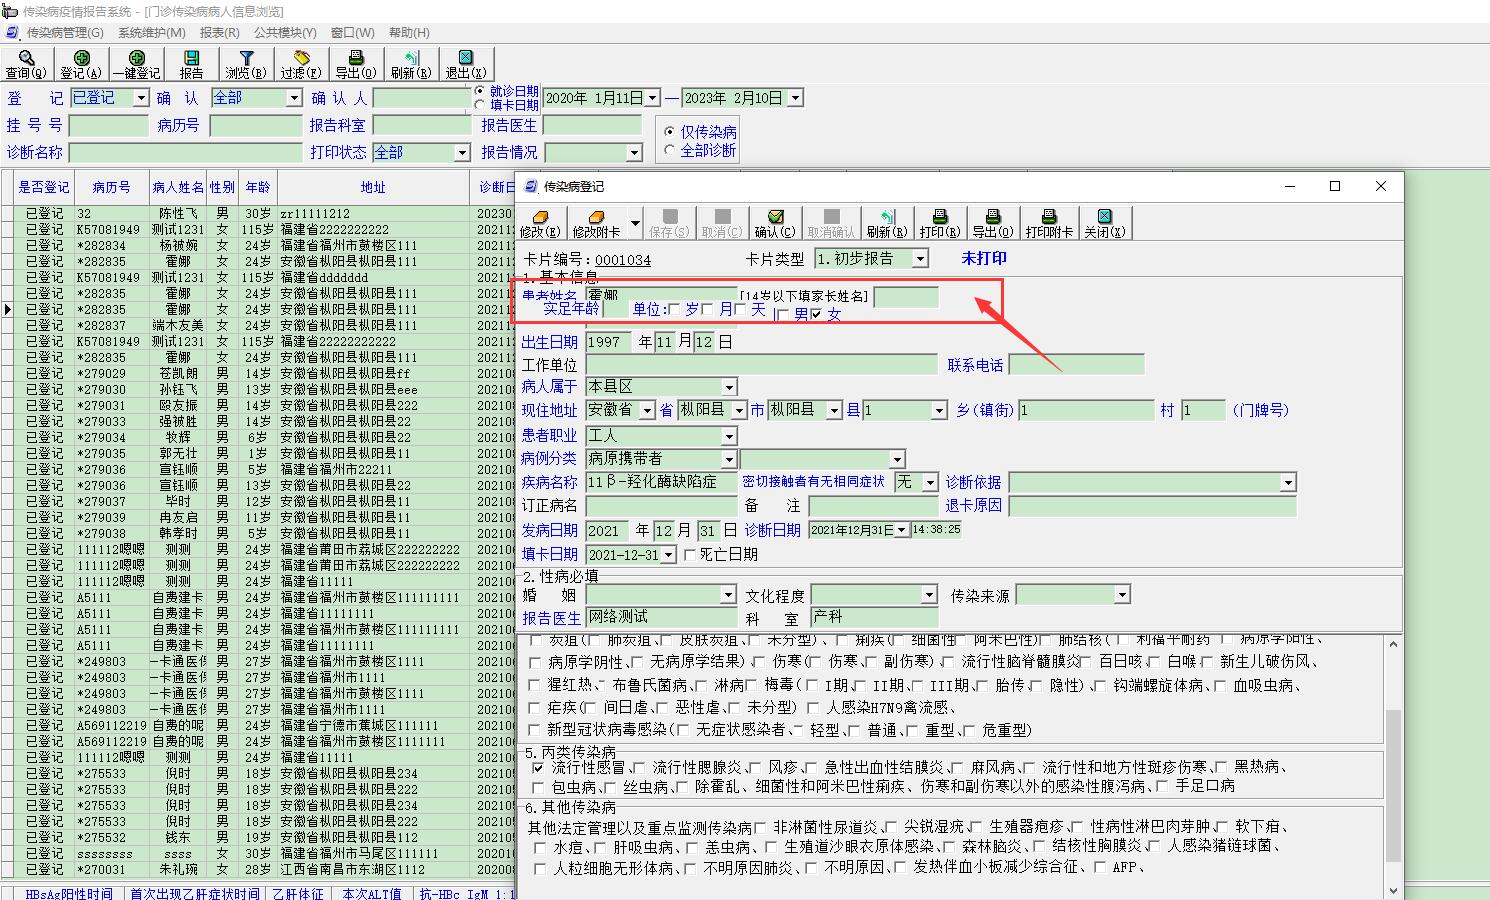Click the dialog 刷新(R) refresh icon
1490x900 pixels.
tap(887, 217)
